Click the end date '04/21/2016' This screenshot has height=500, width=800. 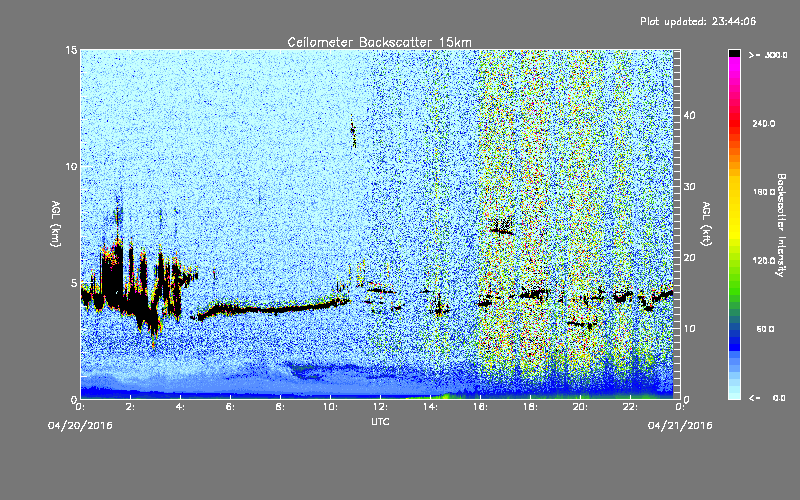coord(680,426)
